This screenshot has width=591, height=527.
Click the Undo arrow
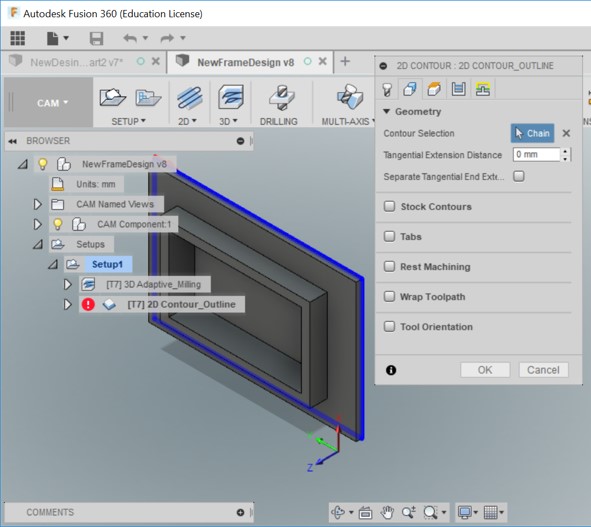point(130,38)
